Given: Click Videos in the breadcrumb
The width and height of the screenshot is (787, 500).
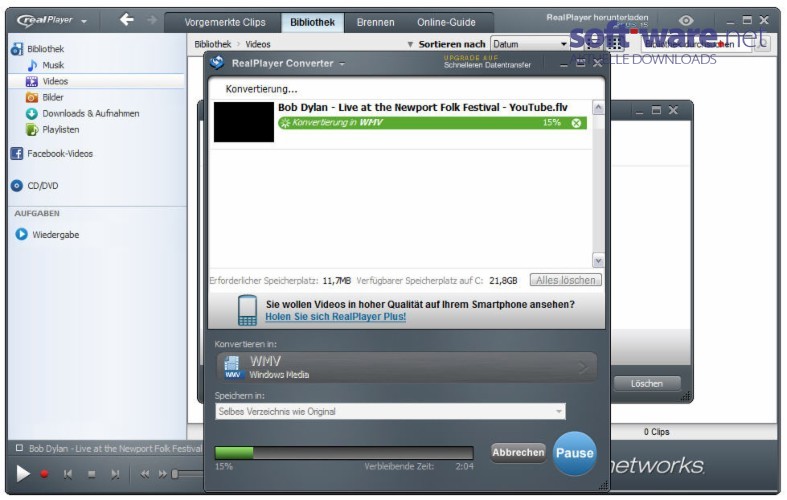Looking at the screenshot, I should [258, 44].
